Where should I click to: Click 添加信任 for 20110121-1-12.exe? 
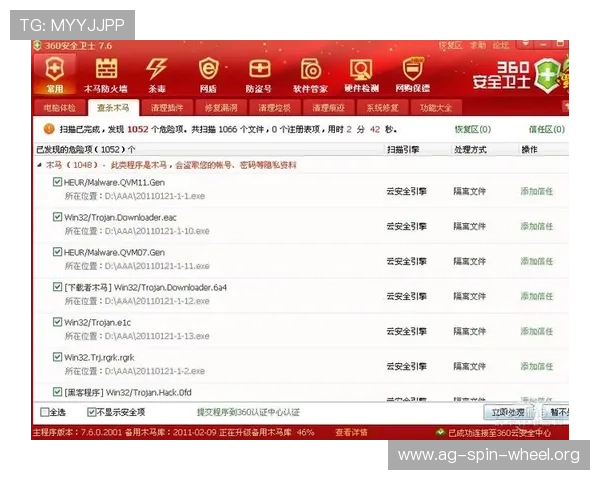coord(536,296)
